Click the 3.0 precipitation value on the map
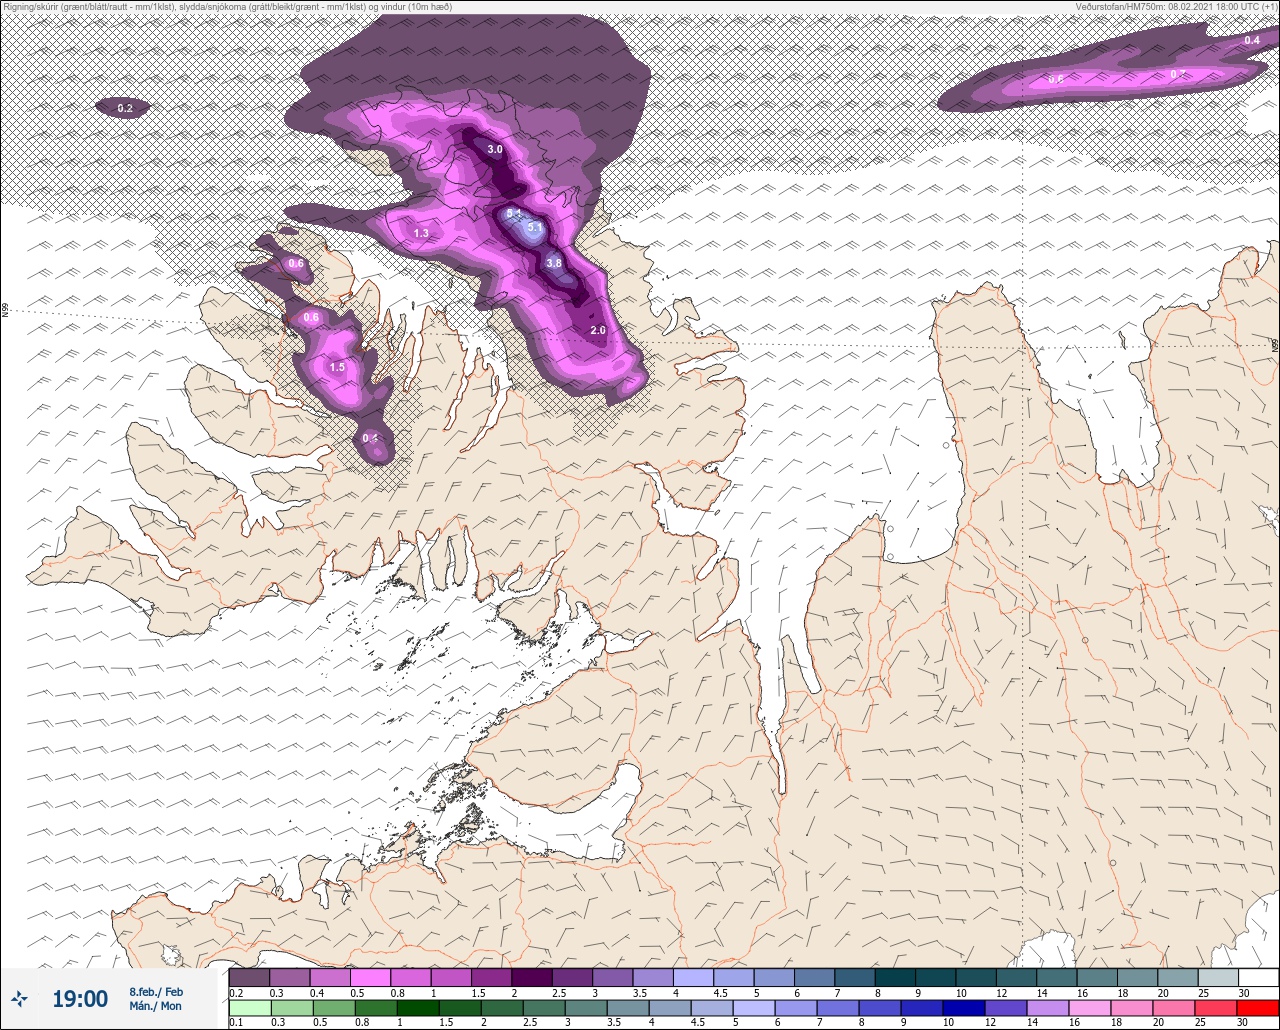The image size is (1280, 1030). pos(495,149)
